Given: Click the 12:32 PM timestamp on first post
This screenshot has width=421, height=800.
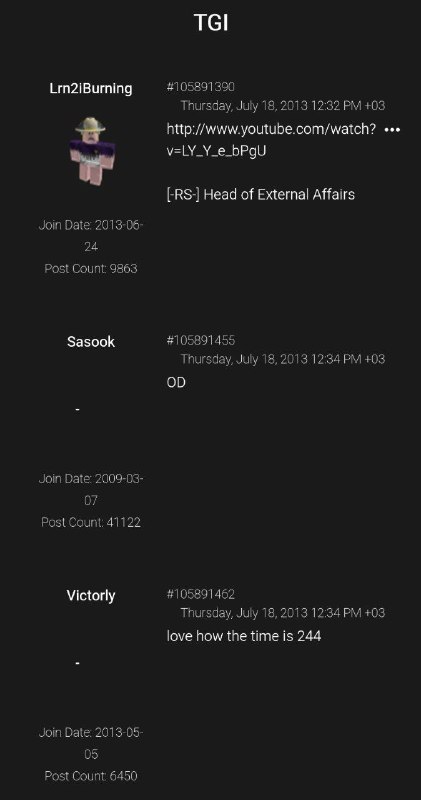Looking at the screenshot, I should (283, 106).
